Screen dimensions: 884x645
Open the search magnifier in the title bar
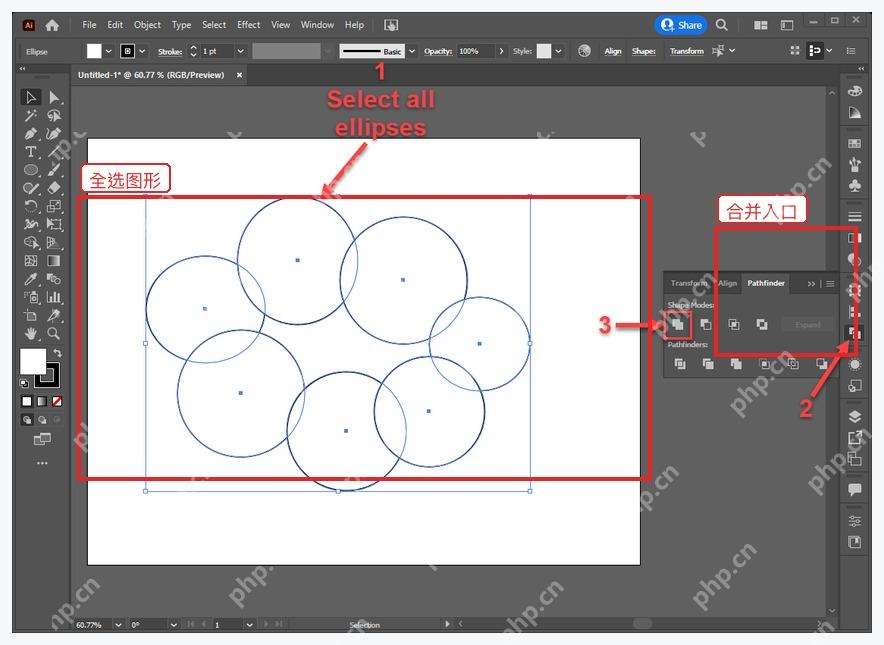[722, 25]
